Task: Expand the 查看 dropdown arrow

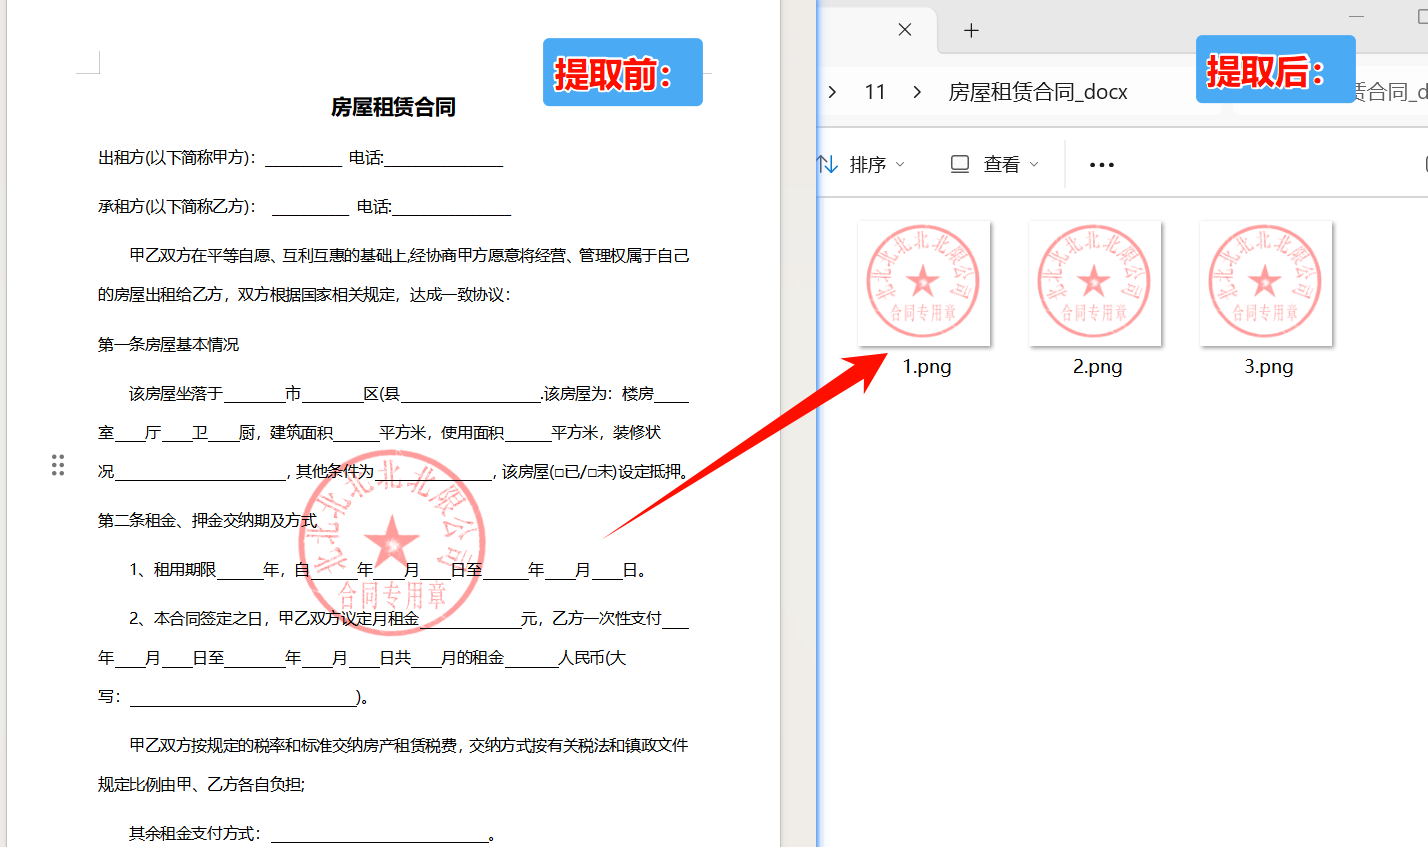Action: click(x=1036, y=165)
